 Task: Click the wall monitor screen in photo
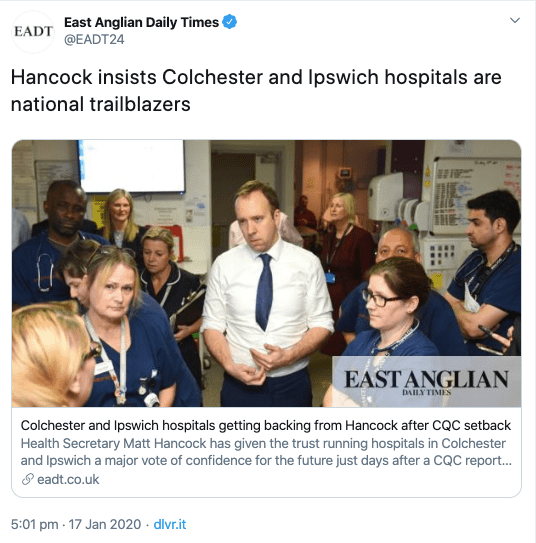coord(131,166)
